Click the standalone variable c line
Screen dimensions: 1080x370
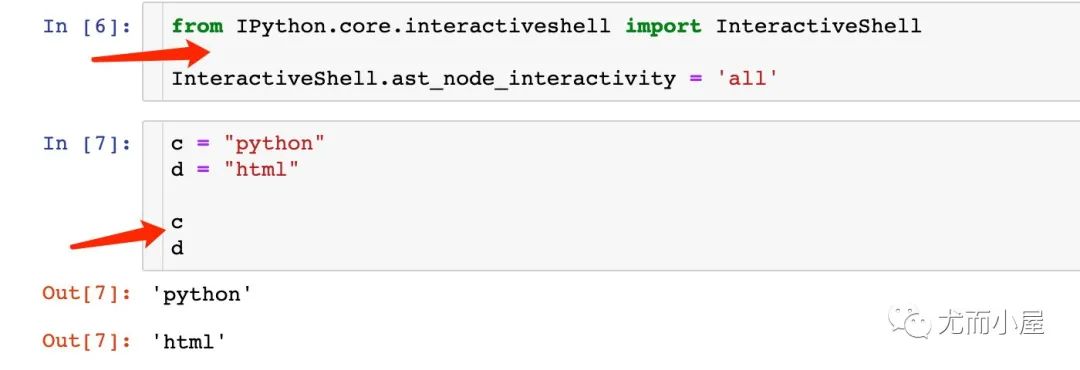[x=177, y=222]
